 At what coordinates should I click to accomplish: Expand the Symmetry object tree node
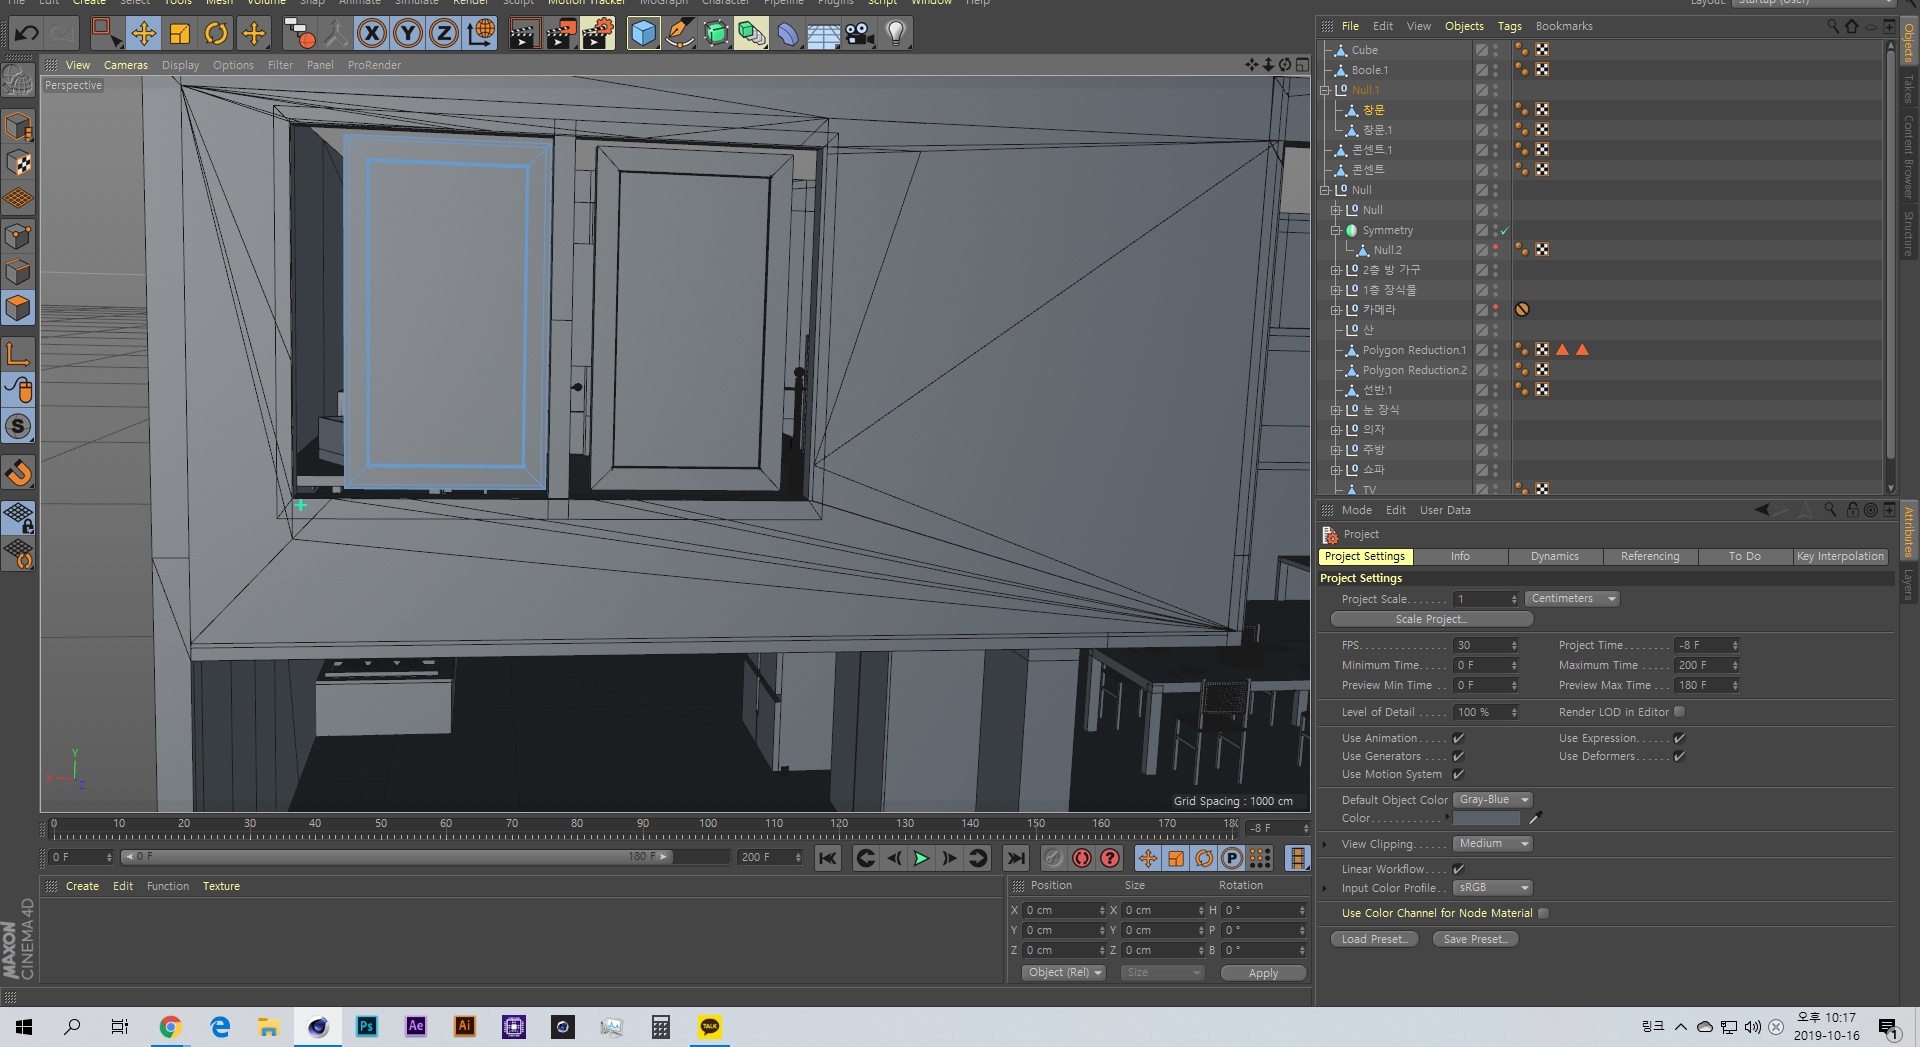pyautogui.click(x=1335, y=230)
